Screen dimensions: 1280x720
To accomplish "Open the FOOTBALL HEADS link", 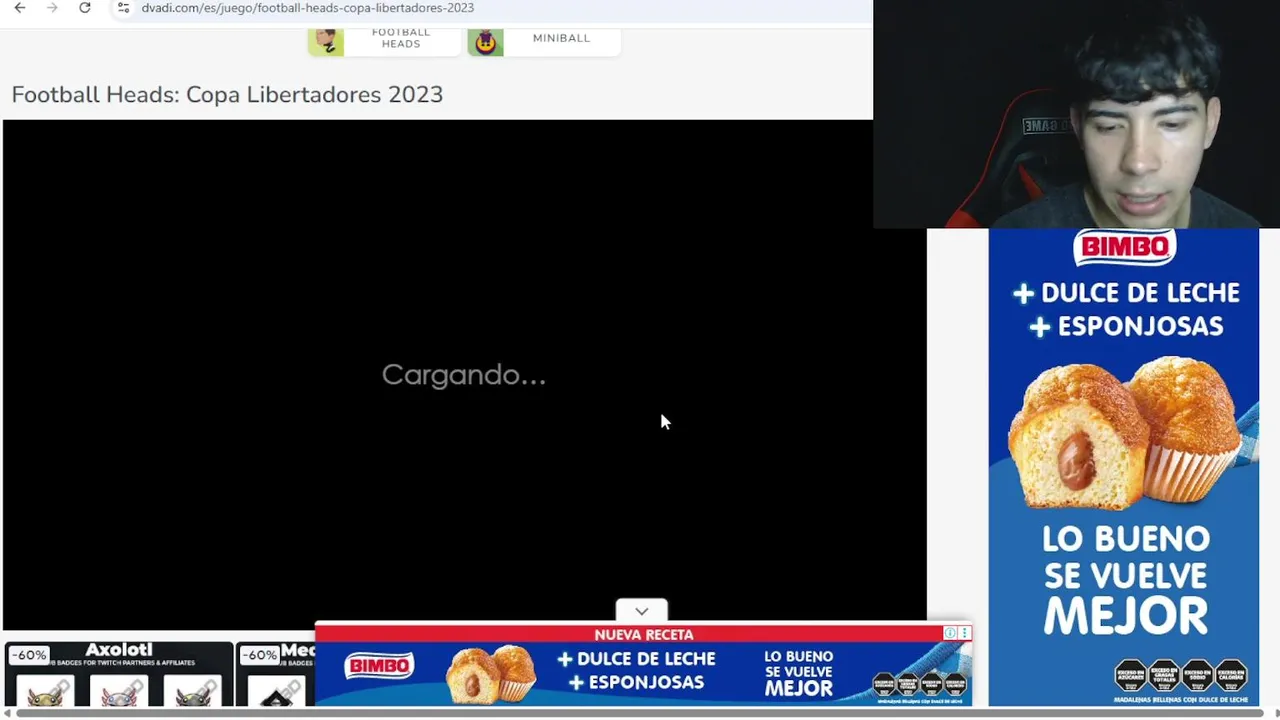I will (401, 39).
